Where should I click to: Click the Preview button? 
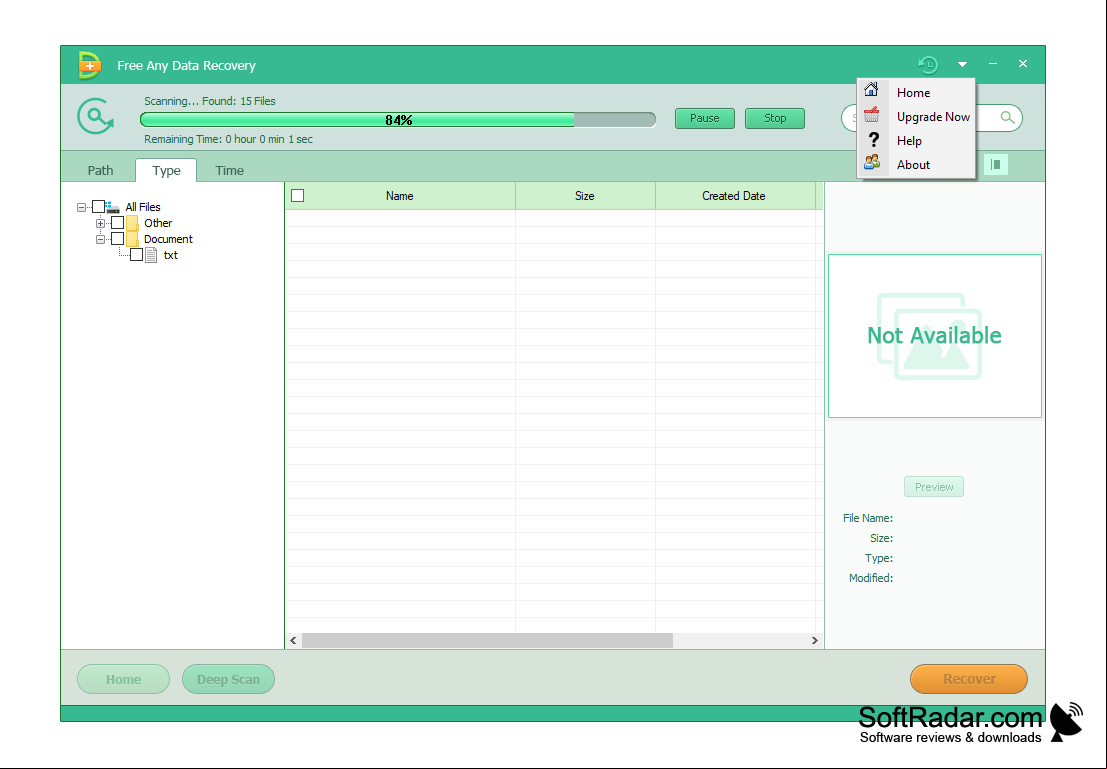click(934, 487)
